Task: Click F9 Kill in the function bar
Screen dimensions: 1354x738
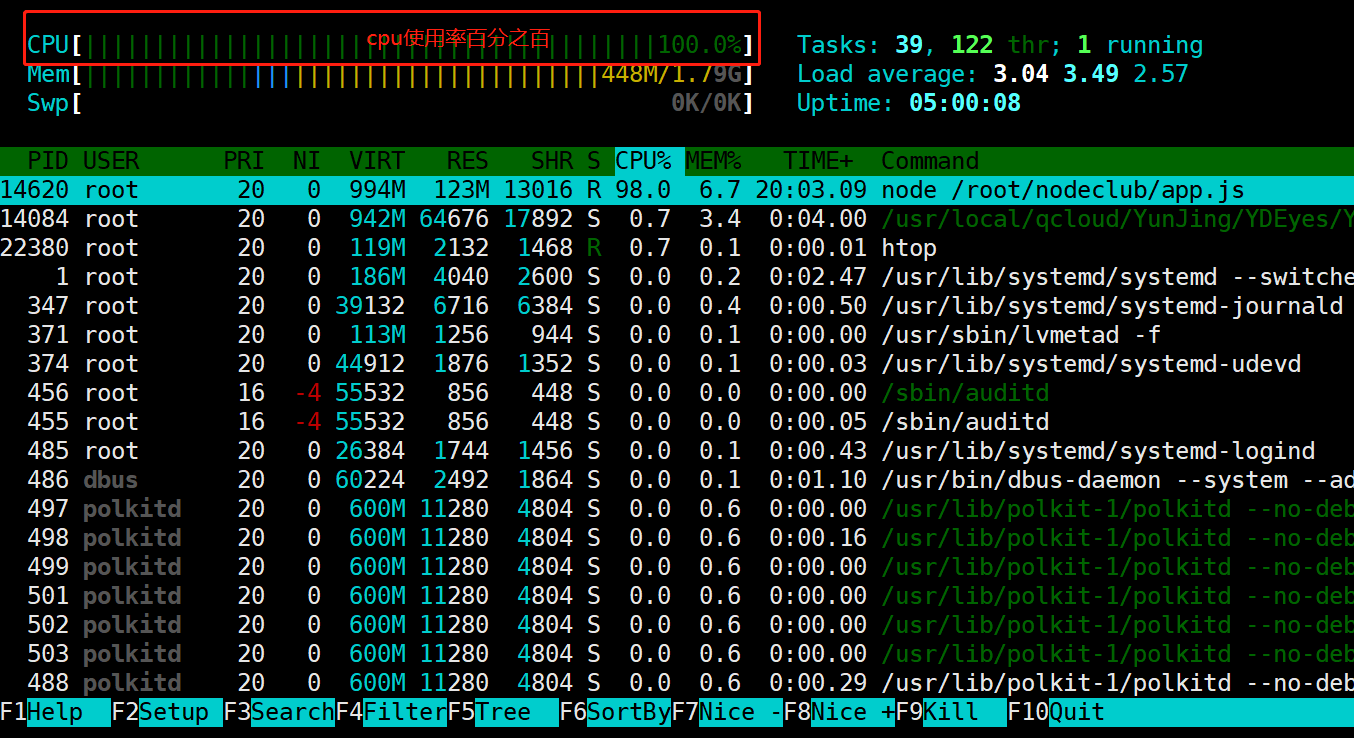Action: tap(951, 712)
